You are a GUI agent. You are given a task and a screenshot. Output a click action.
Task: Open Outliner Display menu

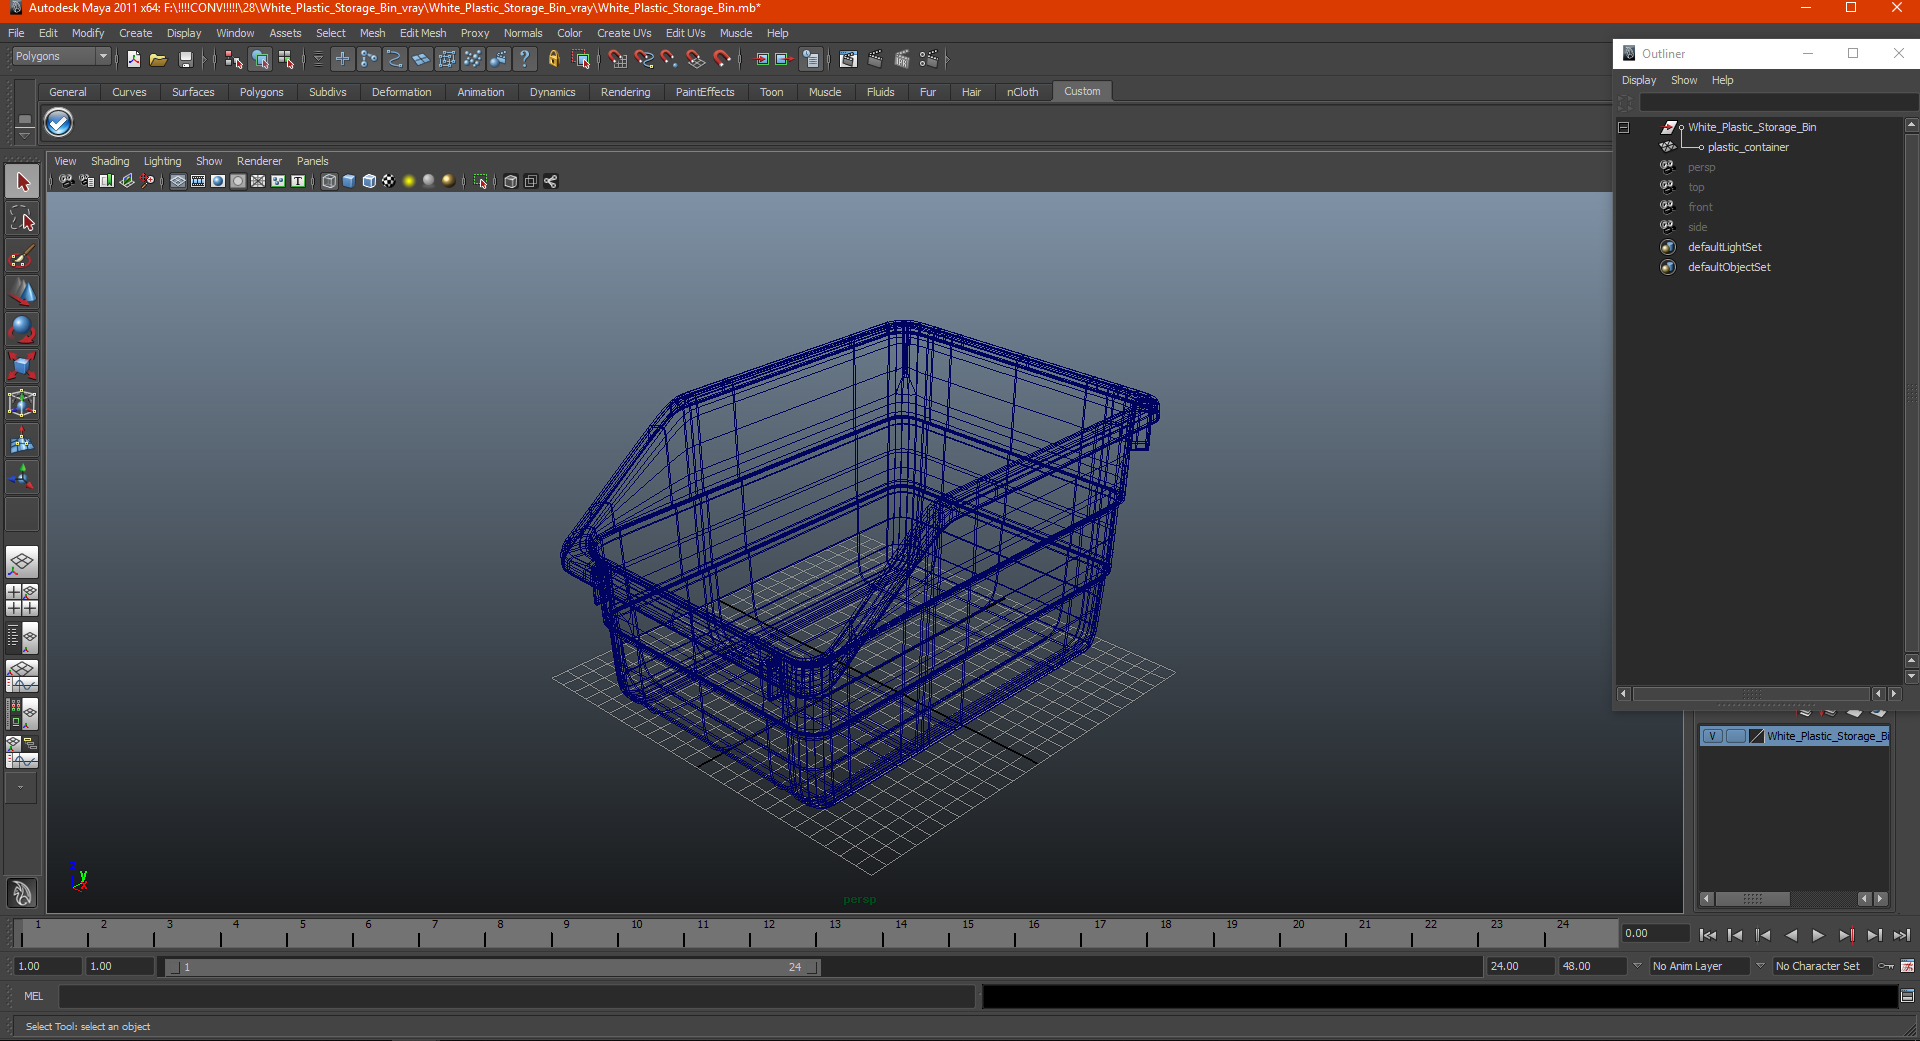[x=1639, y=80]
